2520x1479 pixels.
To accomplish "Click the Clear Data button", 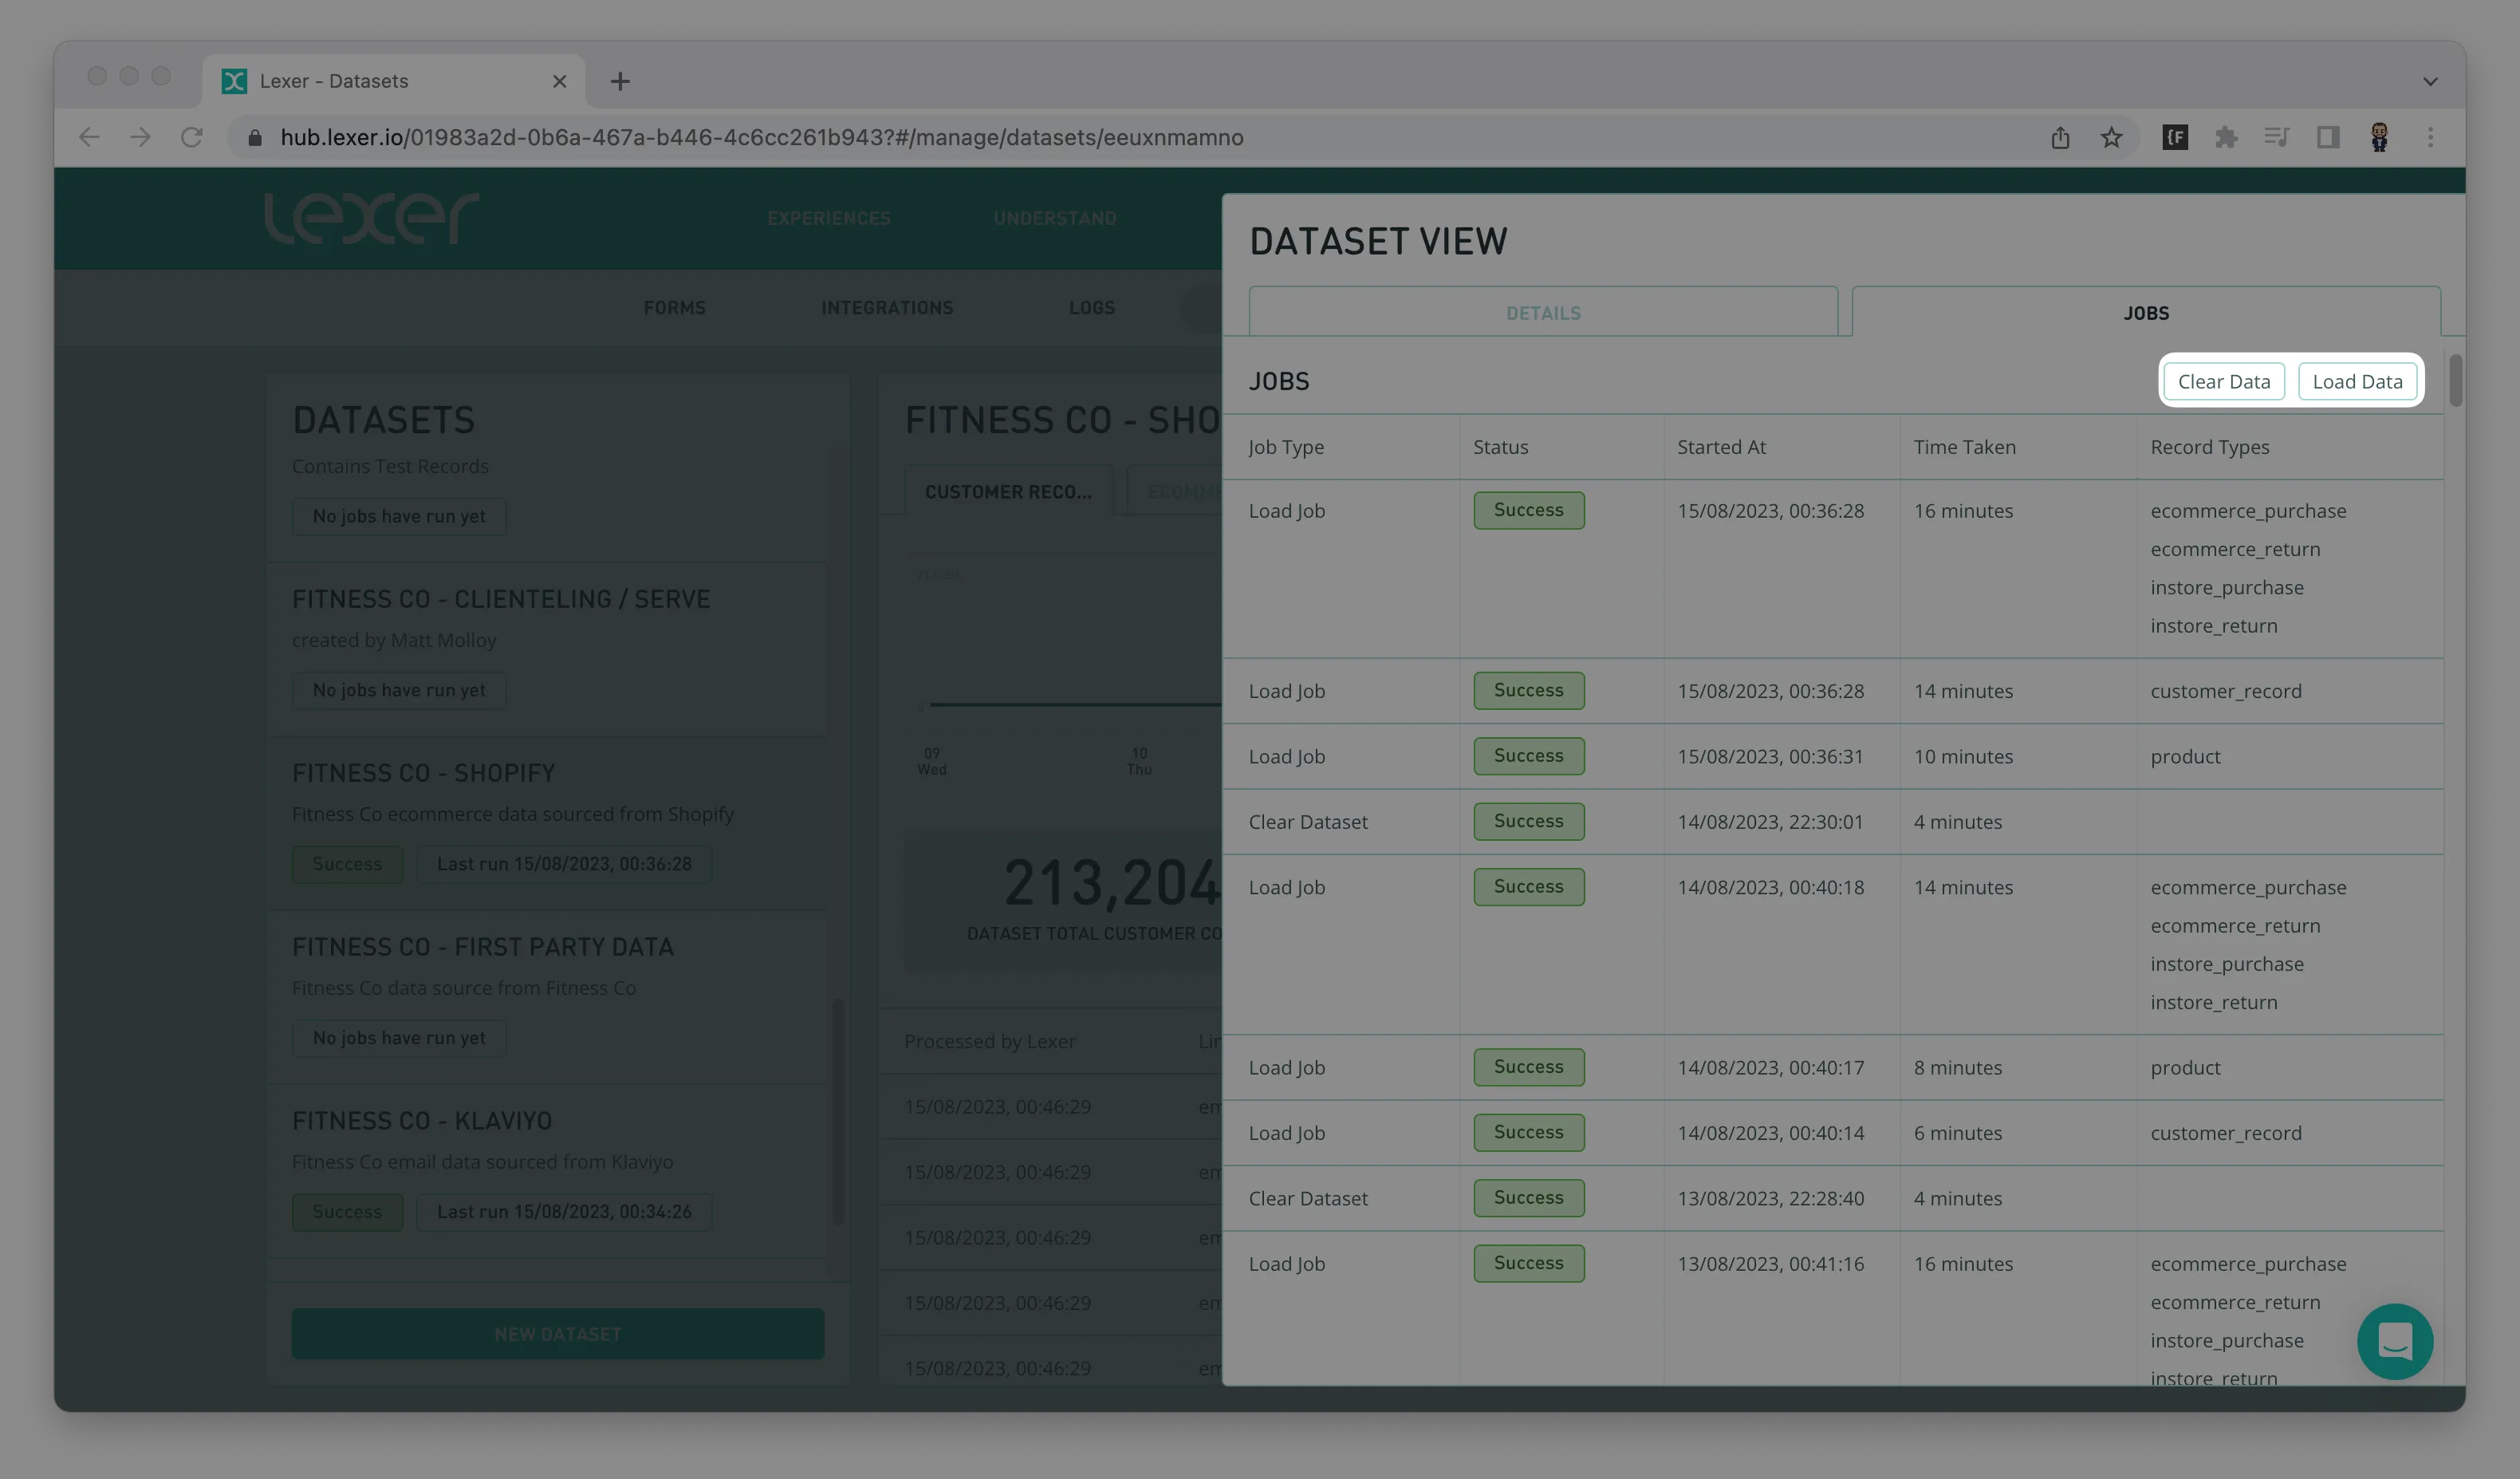I will point(2224,381).
